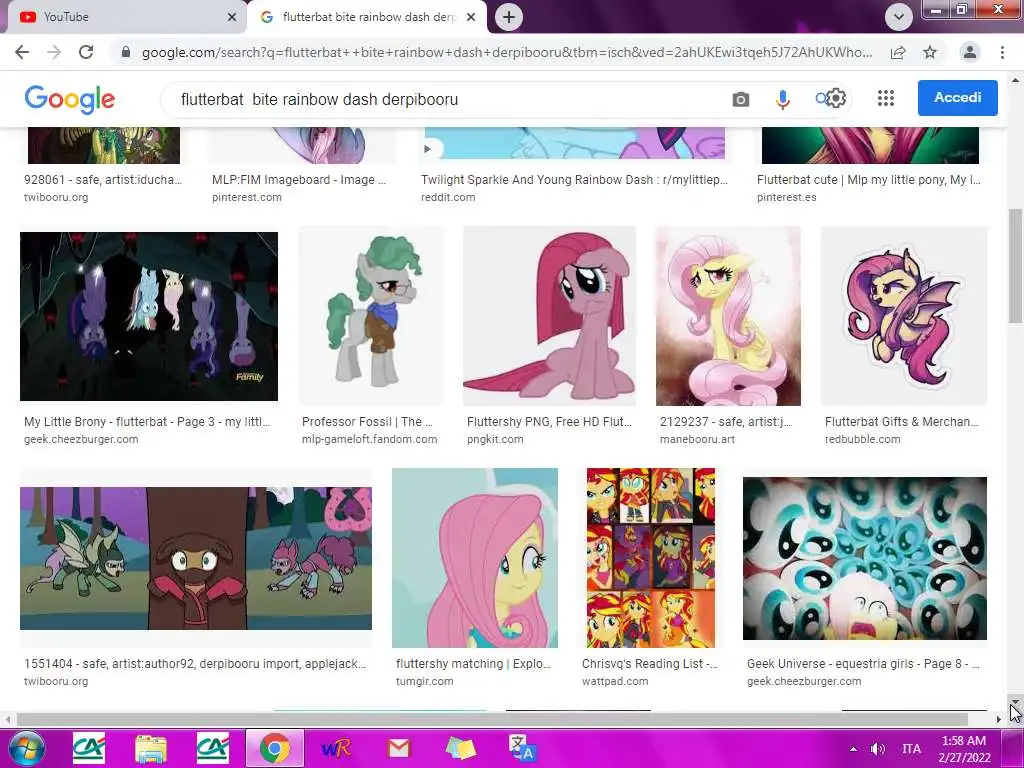Click the Chrome back arrow
1024x768 pixels.
22,52
